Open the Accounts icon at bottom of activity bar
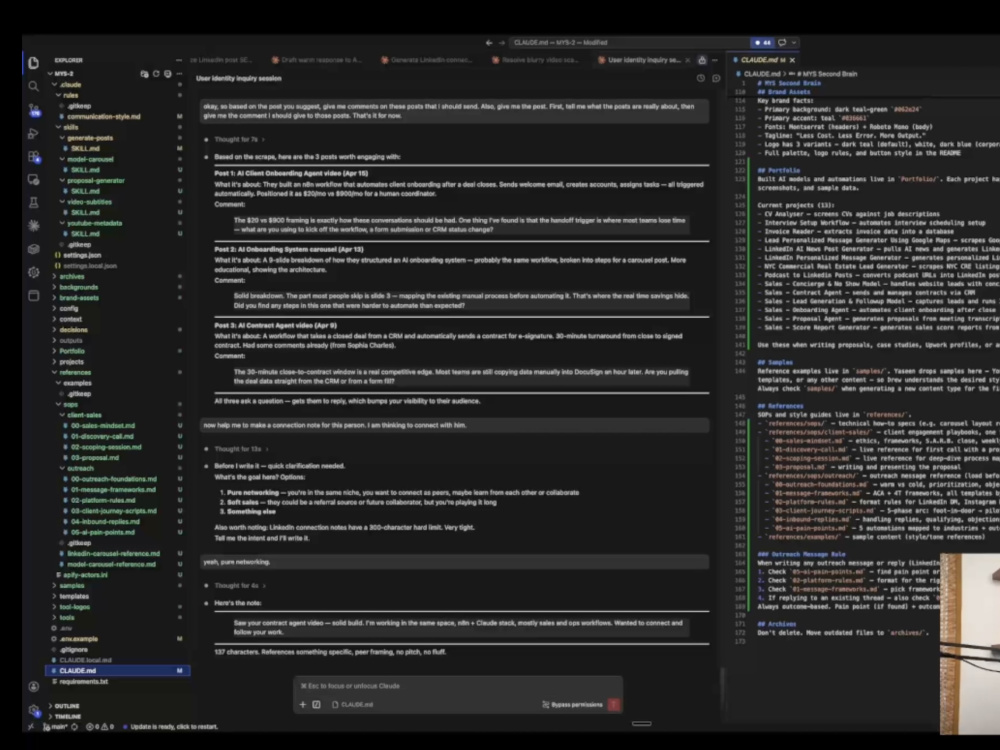This screenshot has height=750, width=1000. point(34,686)
